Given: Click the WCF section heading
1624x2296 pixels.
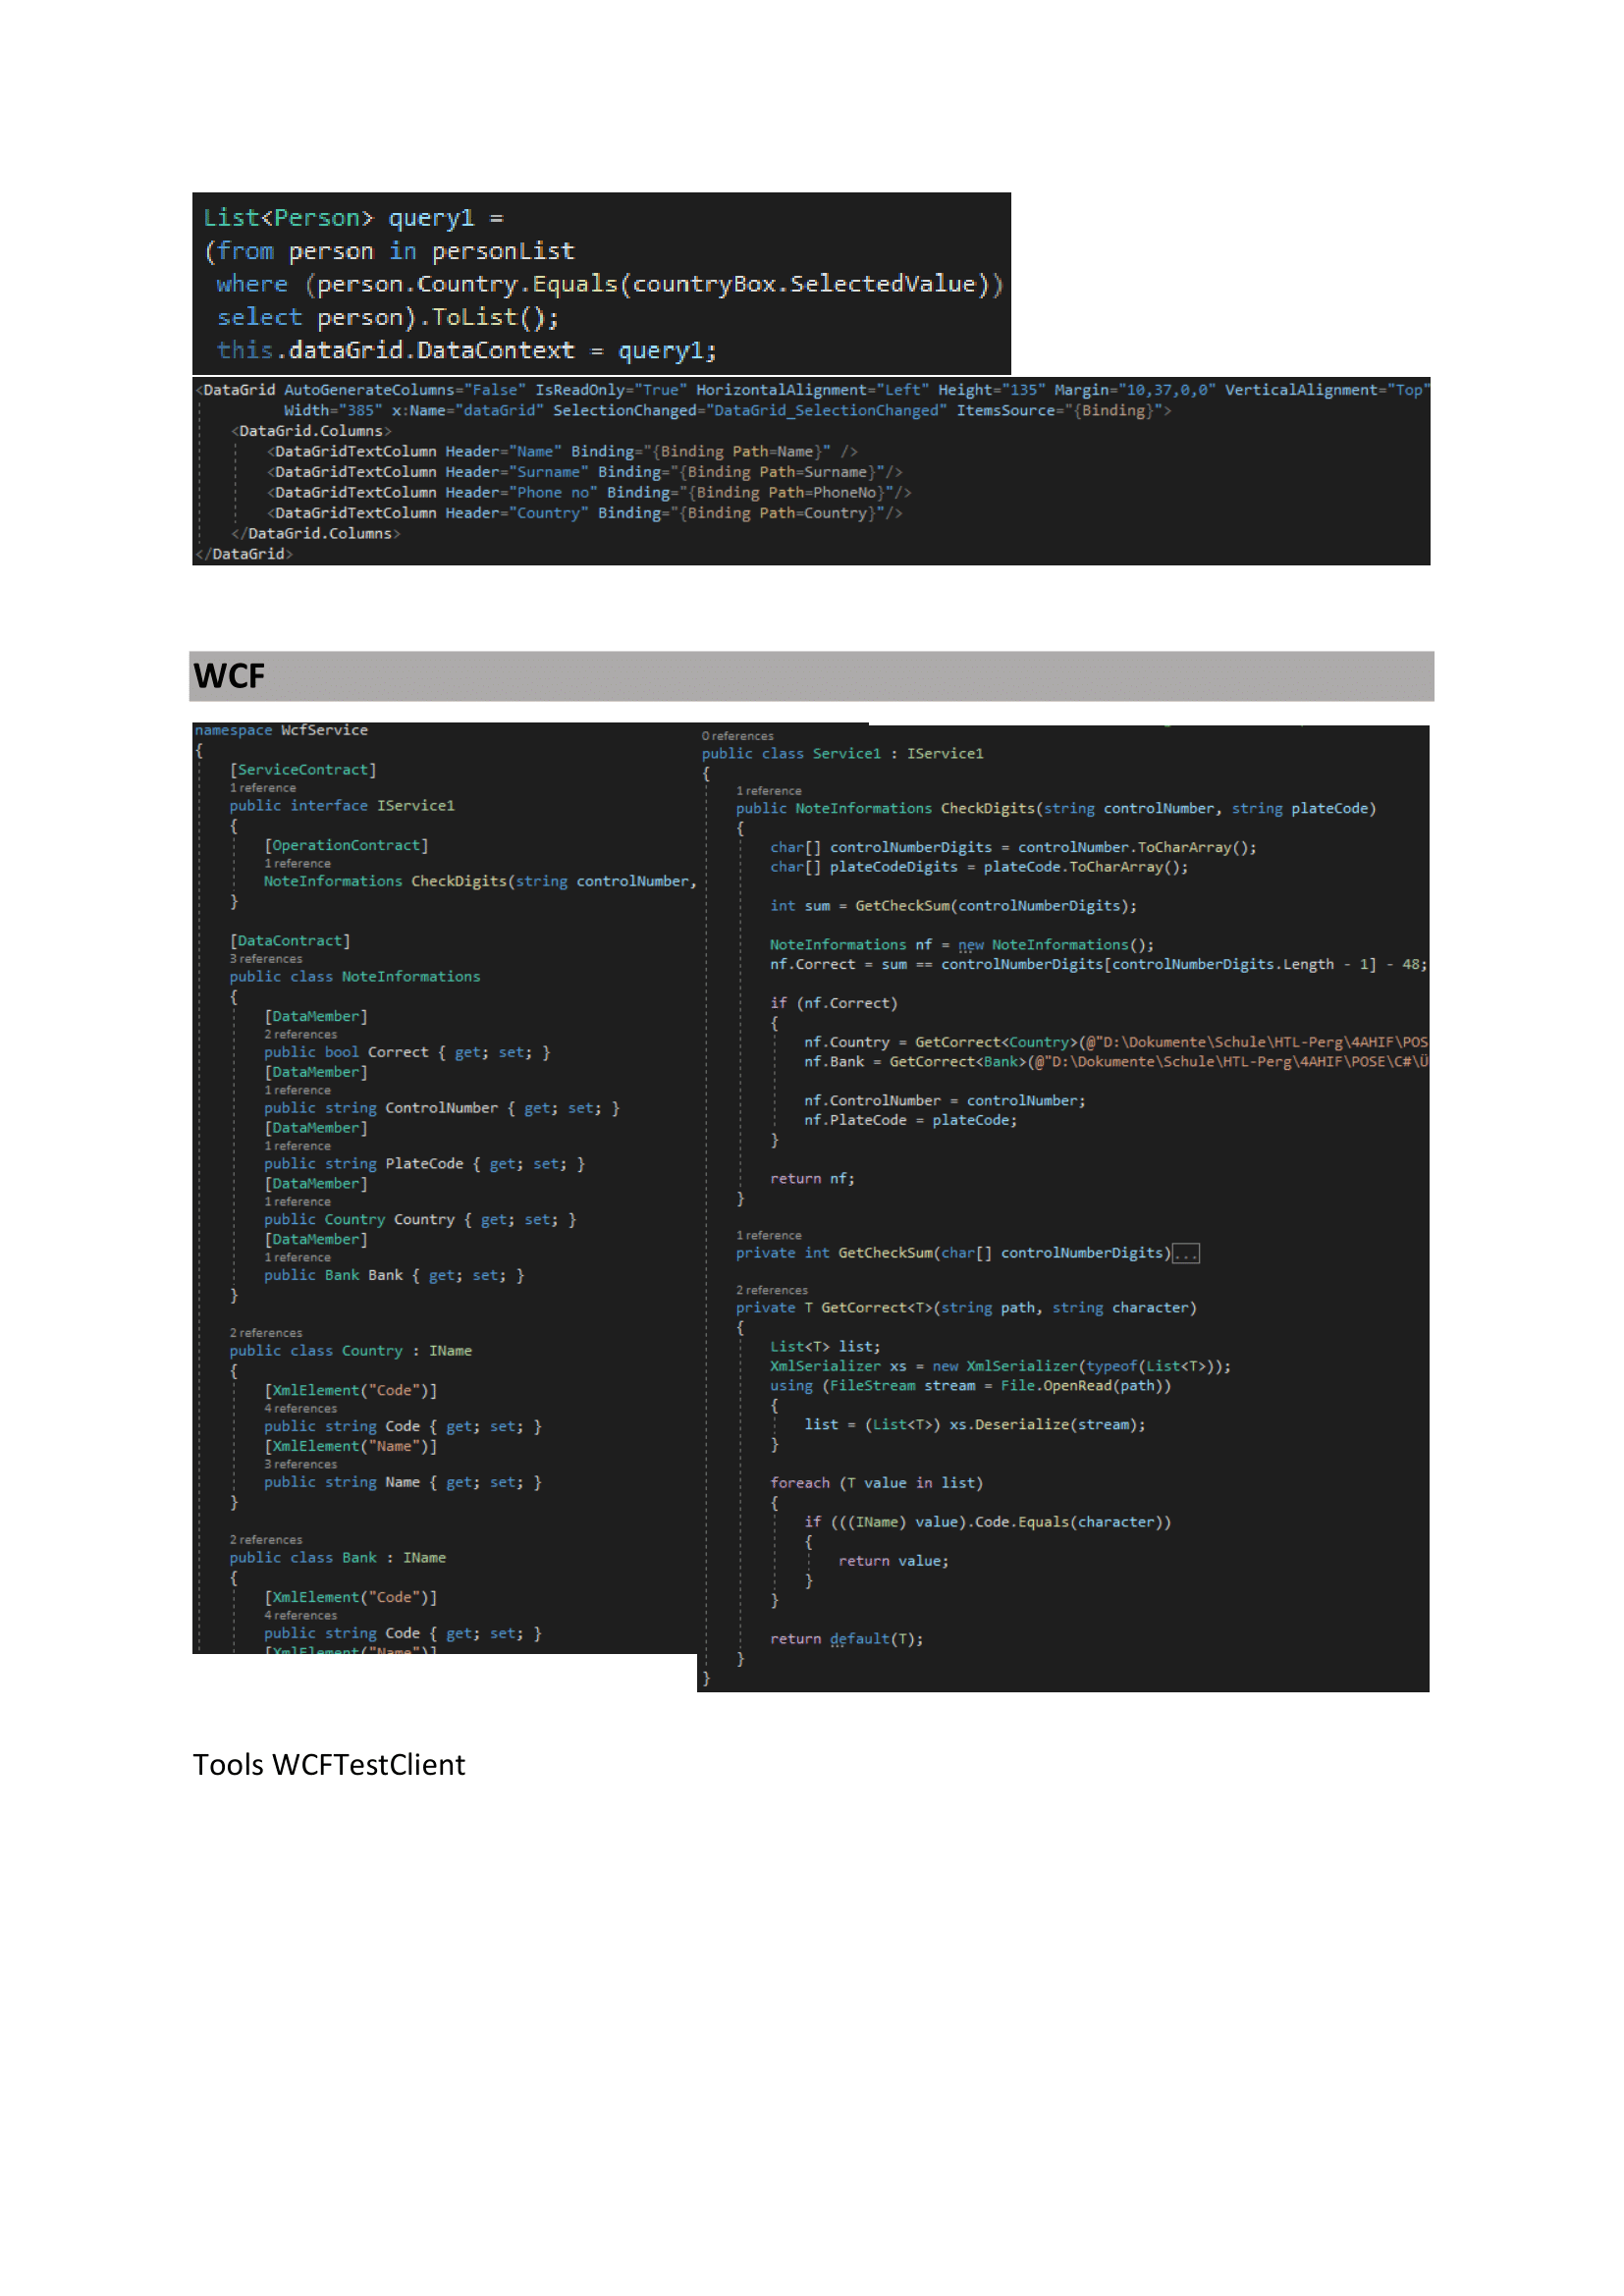Looking at the screenshot, I should pyautogui.click(x=229, y=676).
